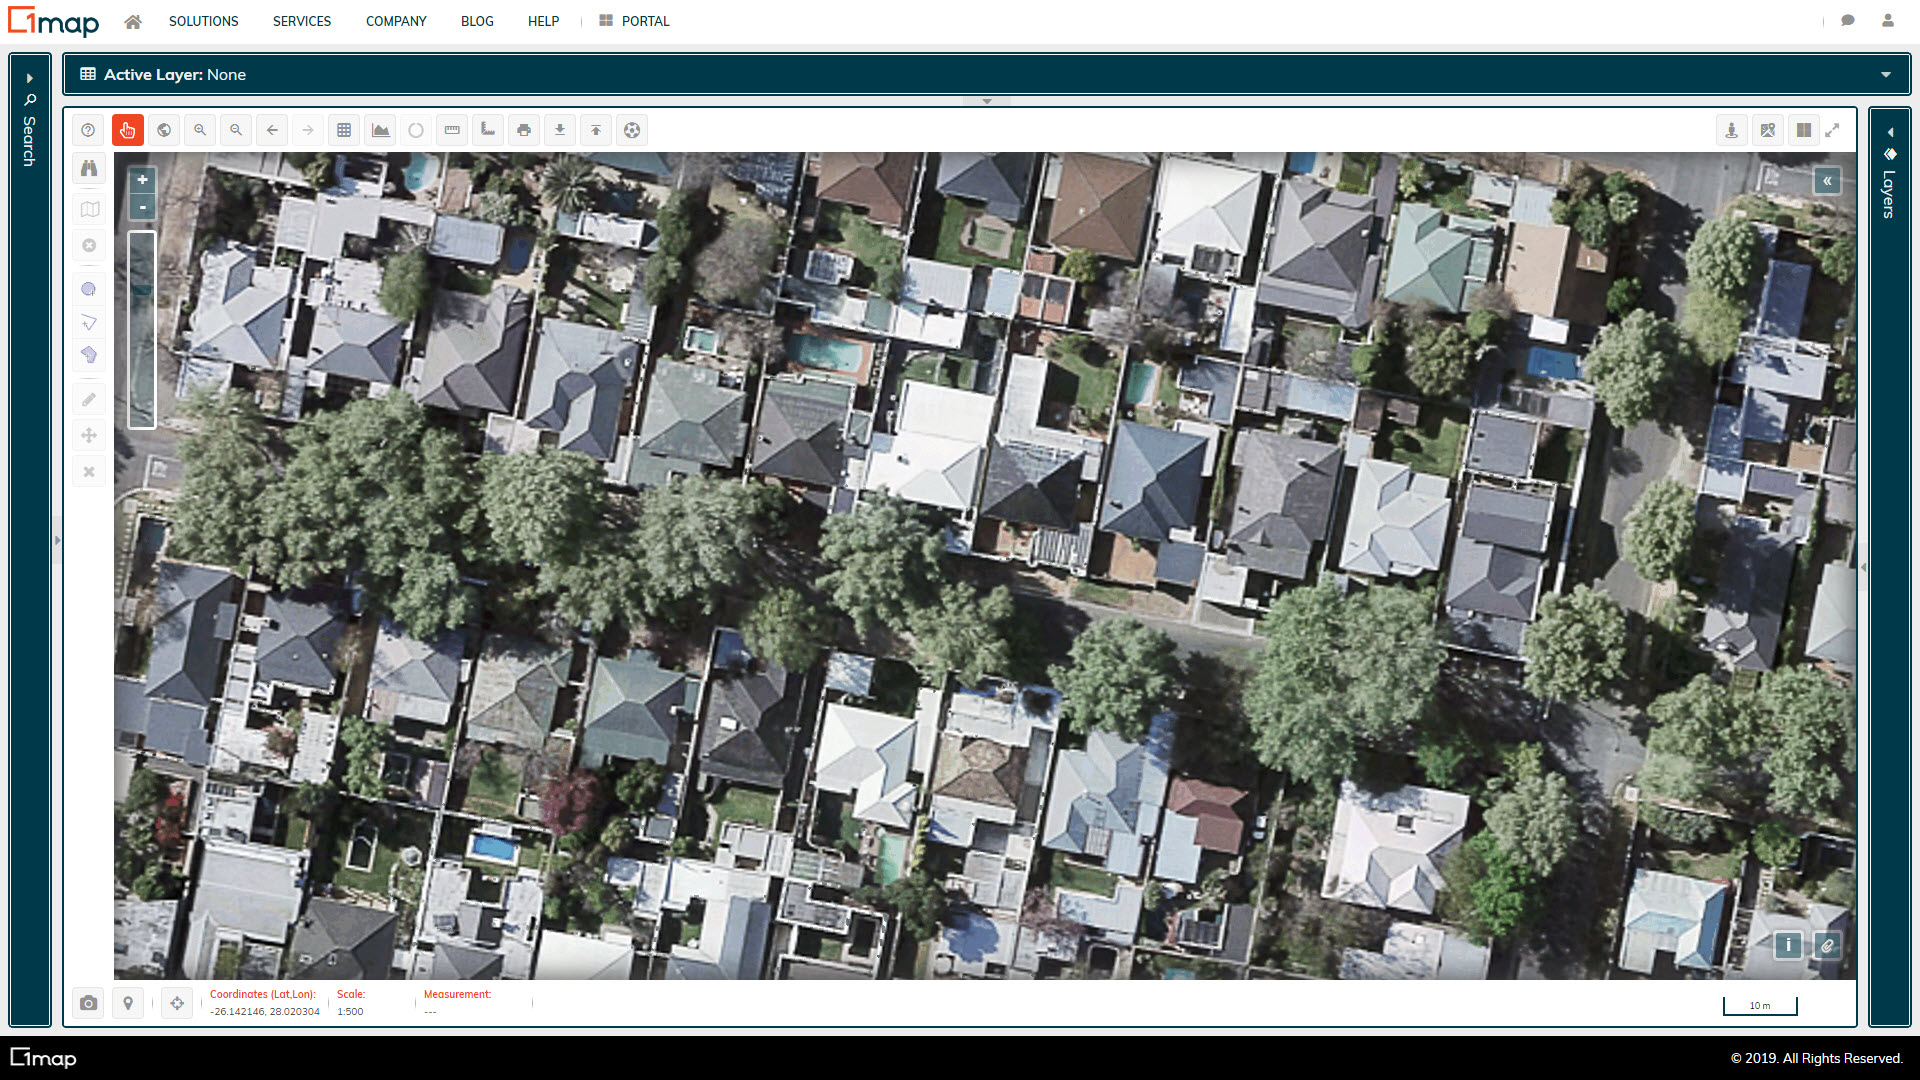Activate the zoom-out magnifier tool
This screenshot has width=1920, height=1080.
tap(236, 130)
